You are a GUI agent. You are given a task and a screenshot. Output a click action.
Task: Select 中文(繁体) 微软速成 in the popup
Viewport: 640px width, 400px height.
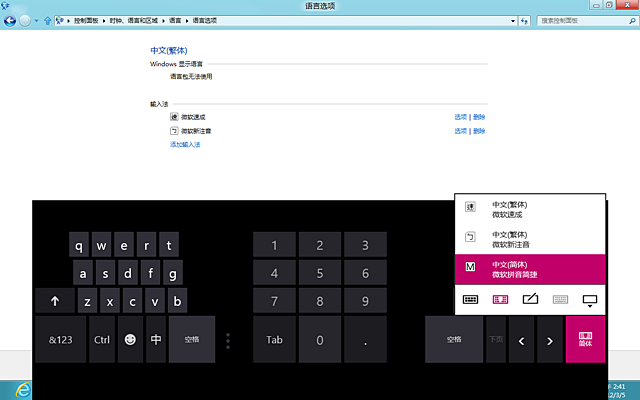click(x=530, y=209)
